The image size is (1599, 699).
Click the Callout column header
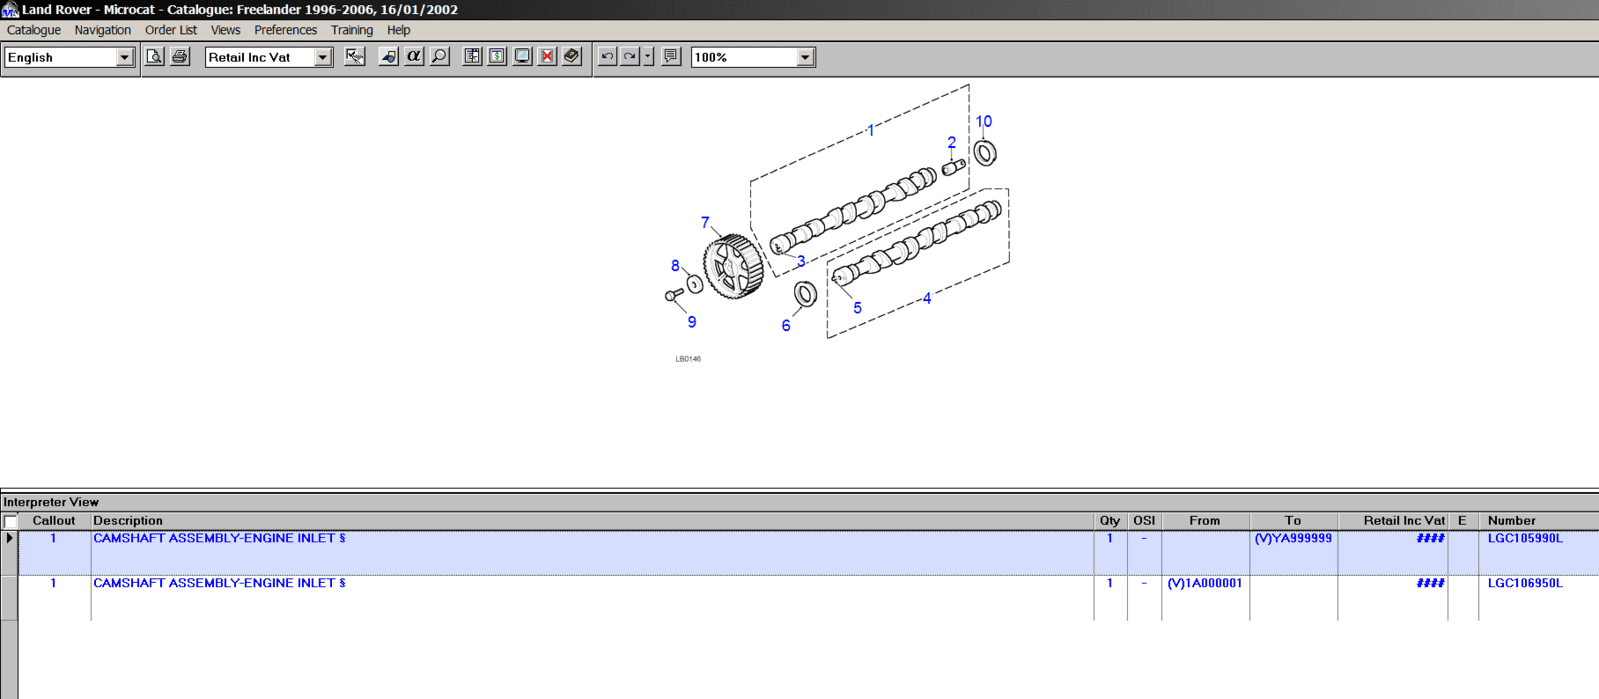pos(54,521)
